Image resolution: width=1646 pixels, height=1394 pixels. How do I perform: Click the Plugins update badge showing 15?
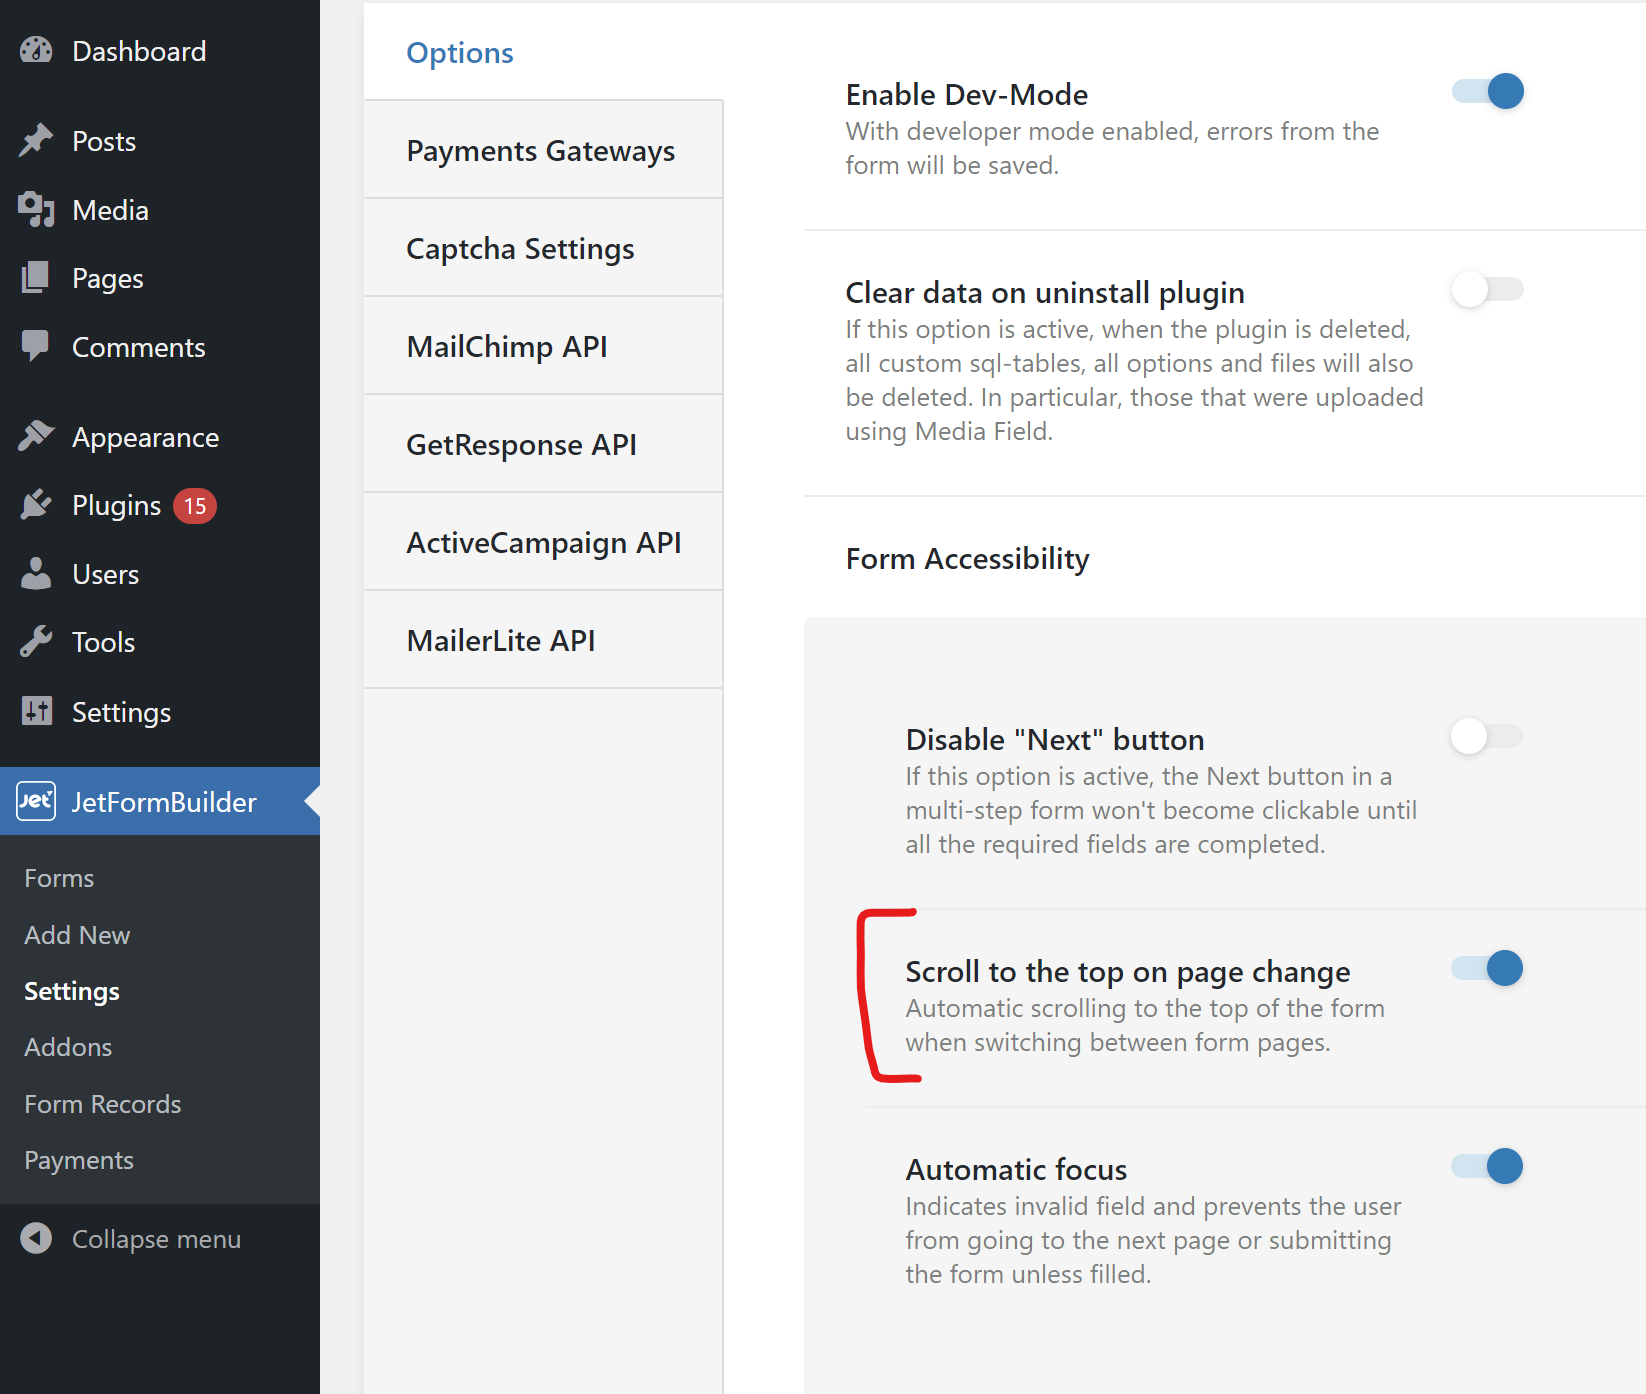click(195, 505)
